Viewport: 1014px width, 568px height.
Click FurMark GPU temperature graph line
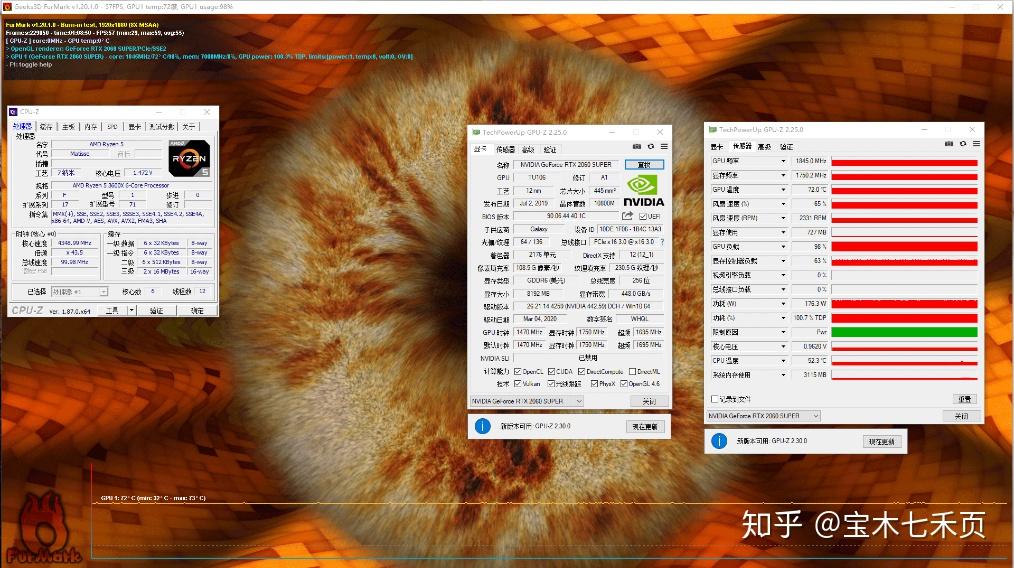click(548, 503)
